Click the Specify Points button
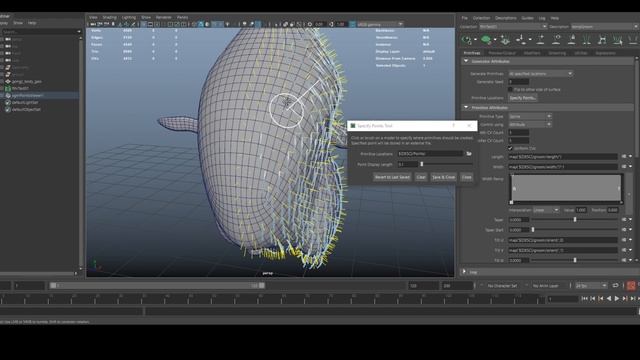Image resolution: width=640 pixels, height=360 pixels. pyautogui.click(x=522, y=98)
